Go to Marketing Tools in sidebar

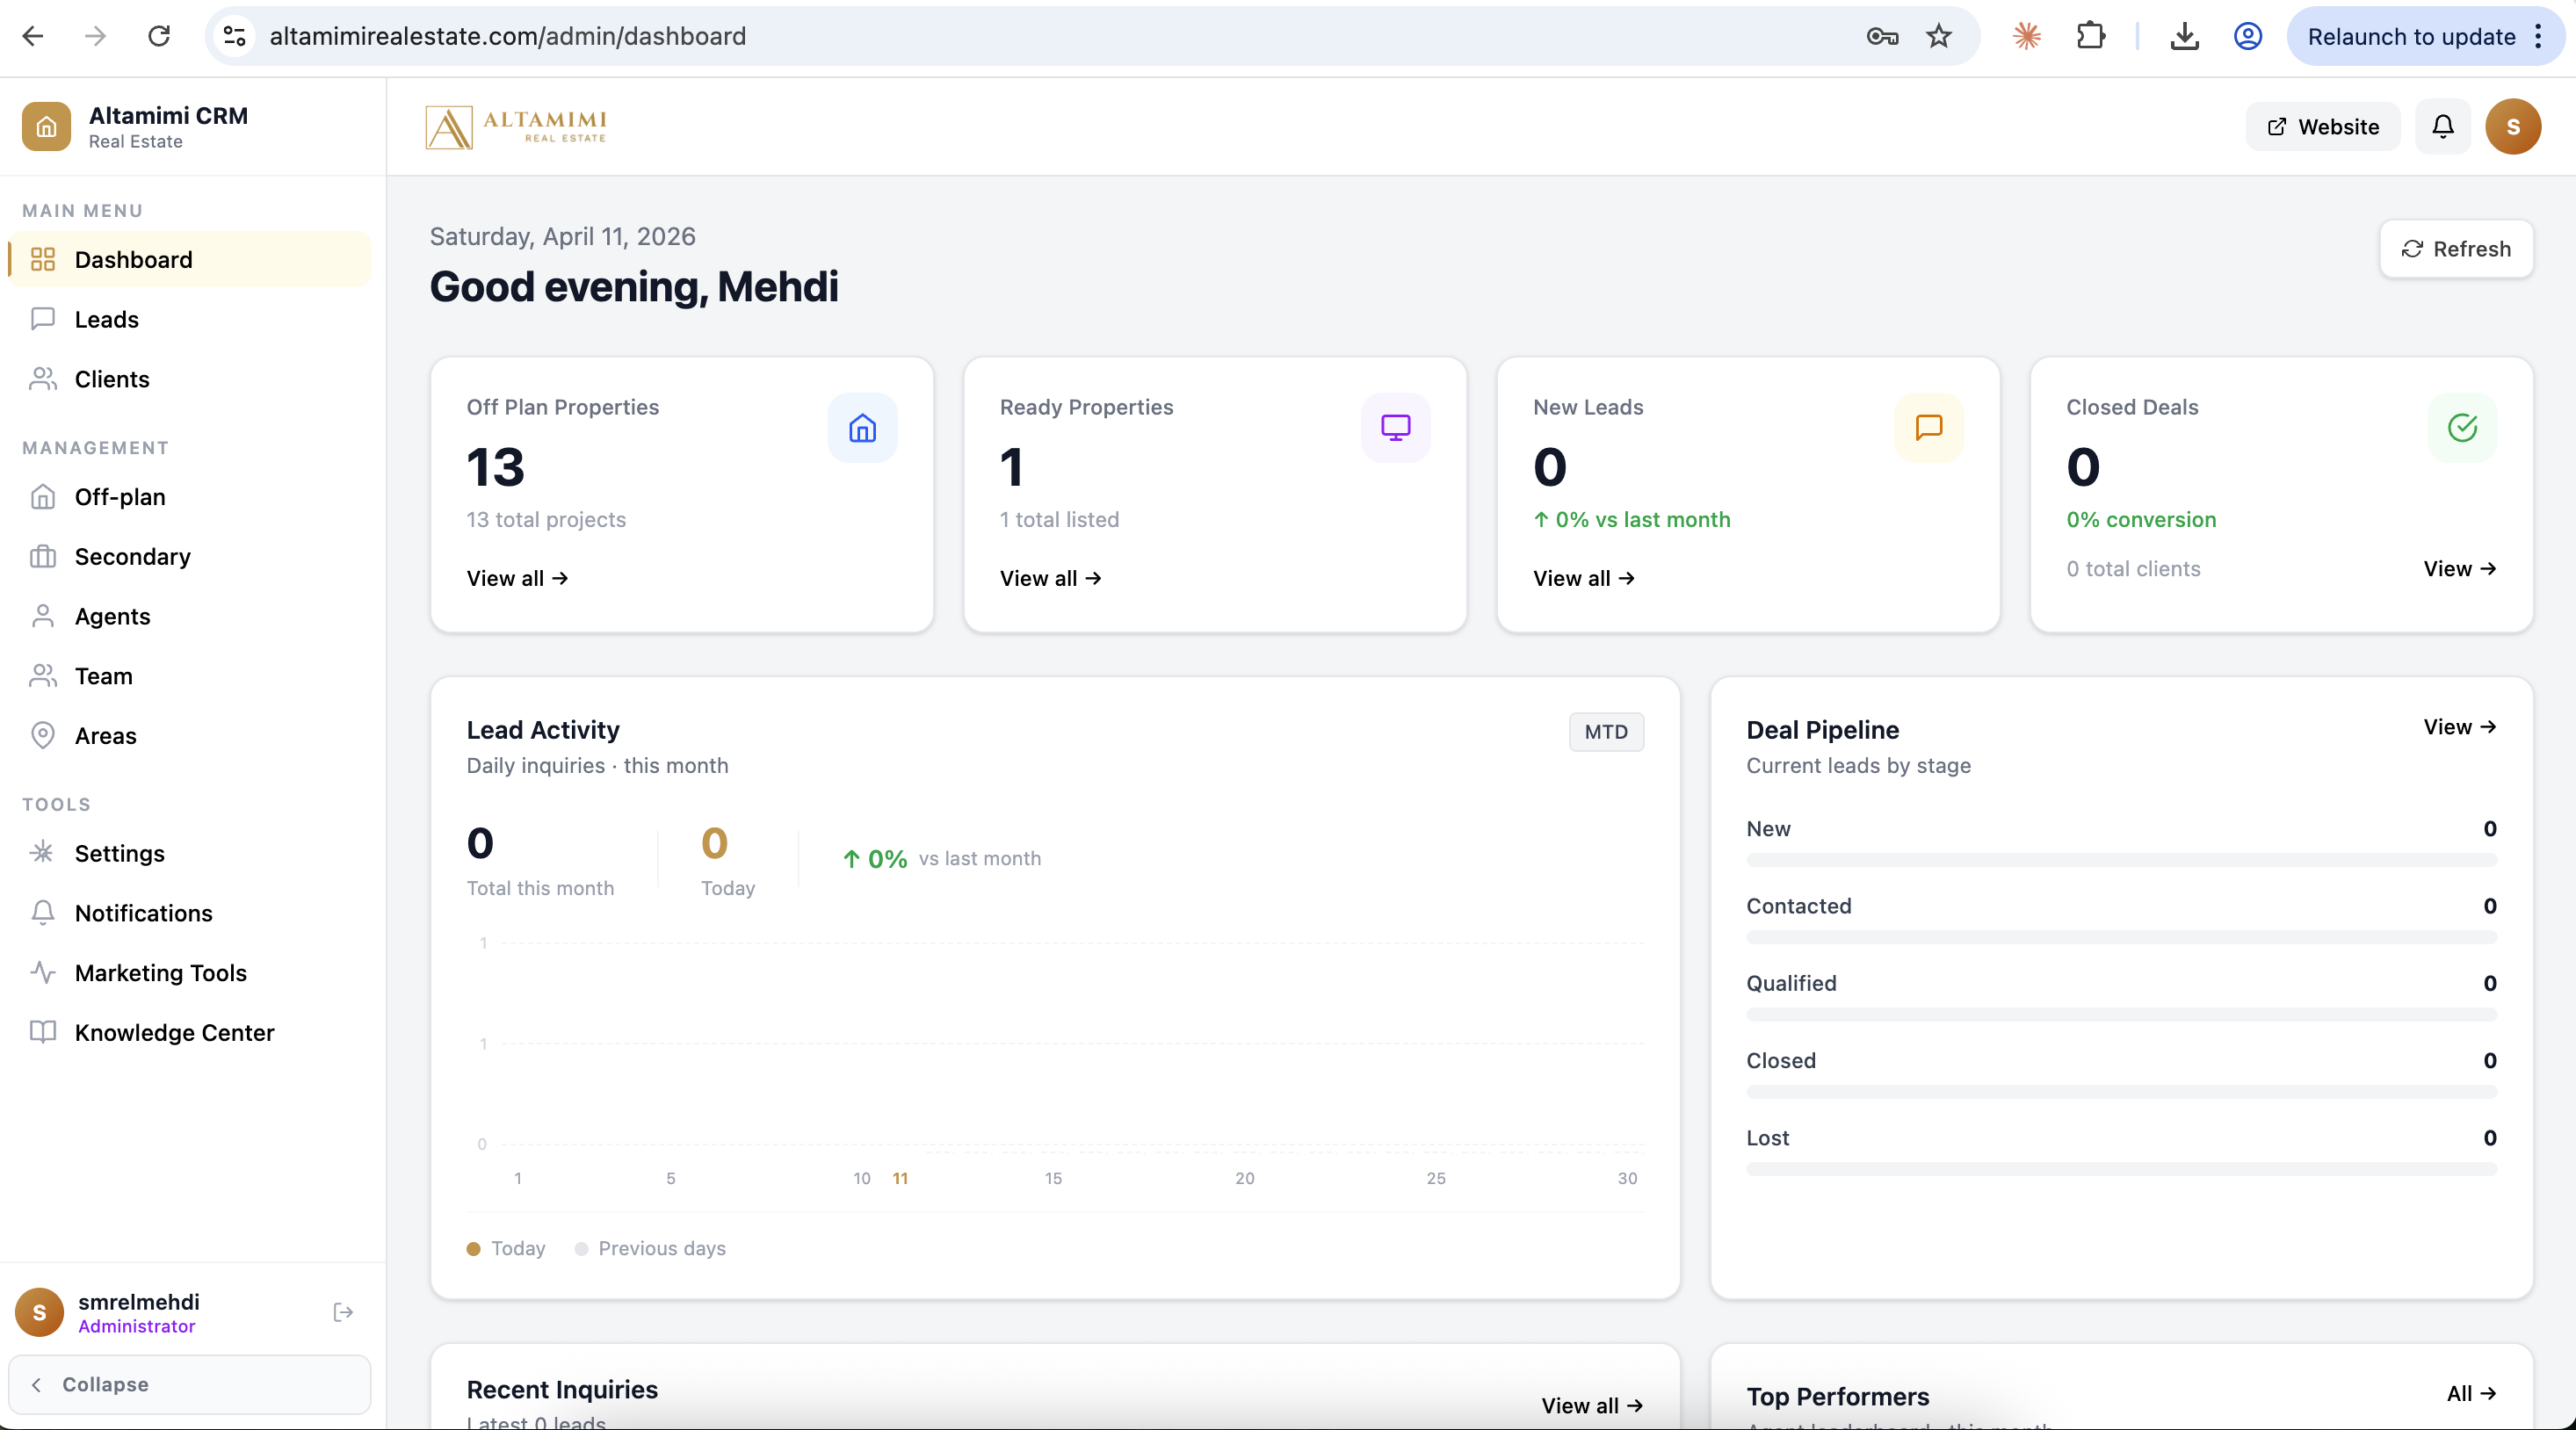click(160, 973)
